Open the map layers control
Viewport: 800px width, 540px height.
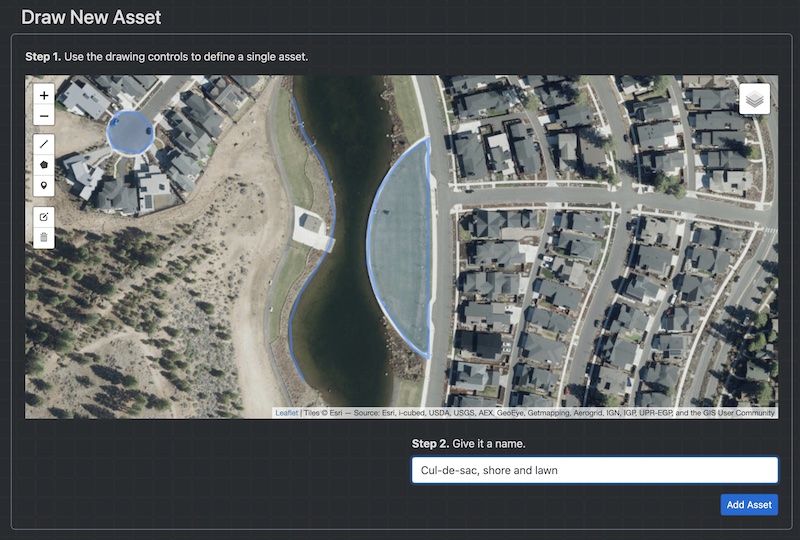(x=755, y=98)
